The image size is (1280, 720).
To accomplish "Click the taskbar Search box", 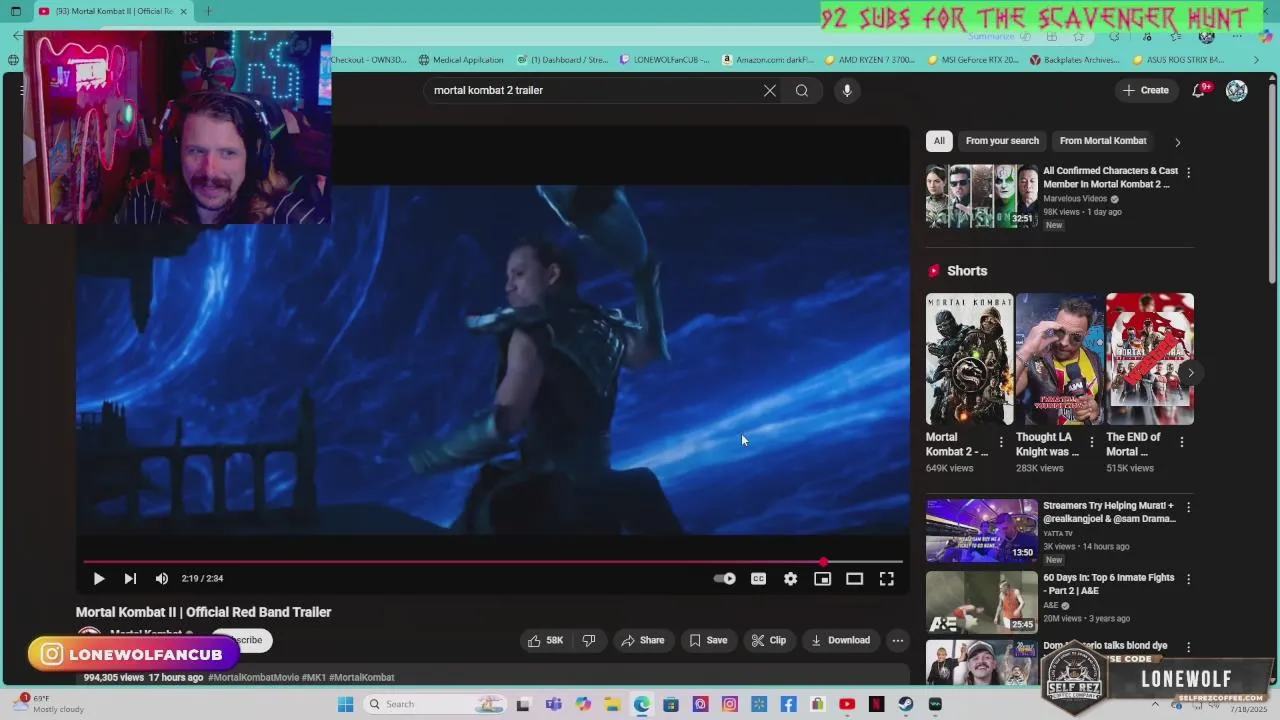I will coord(434,704).
